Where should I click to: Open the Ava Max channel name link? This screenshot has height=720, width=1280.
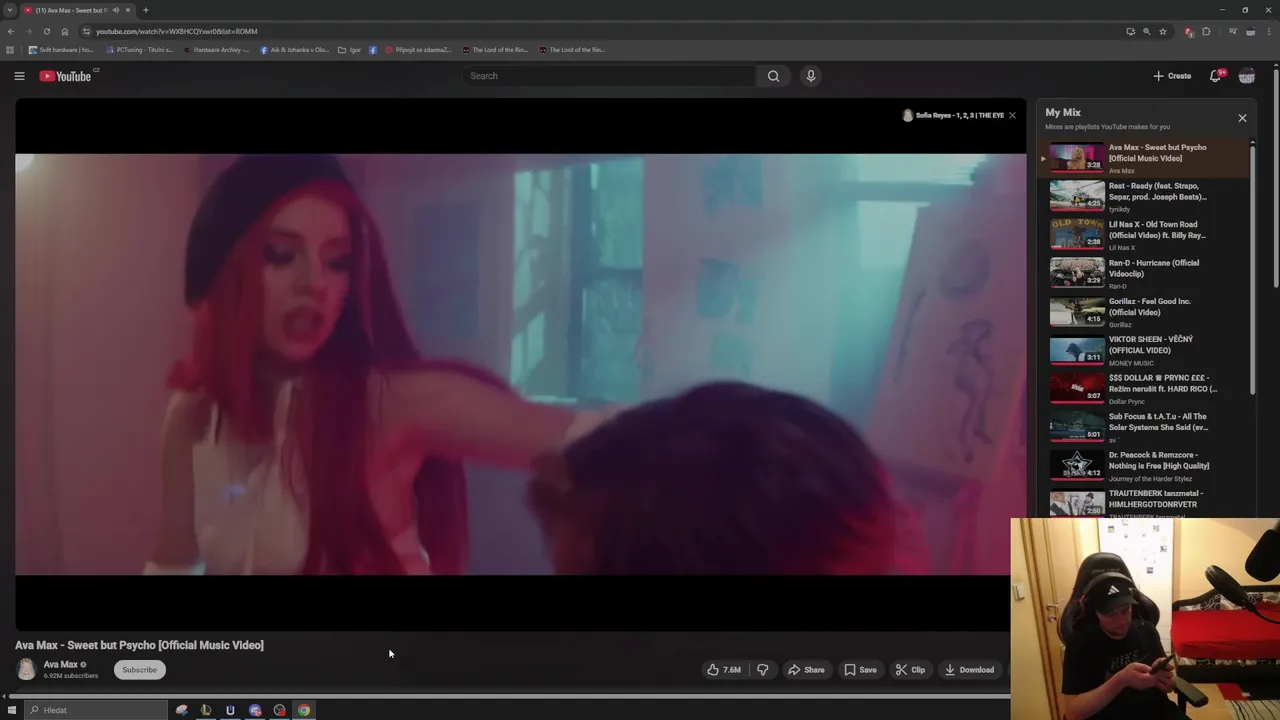pyautogui.click(x=60, y=664)
